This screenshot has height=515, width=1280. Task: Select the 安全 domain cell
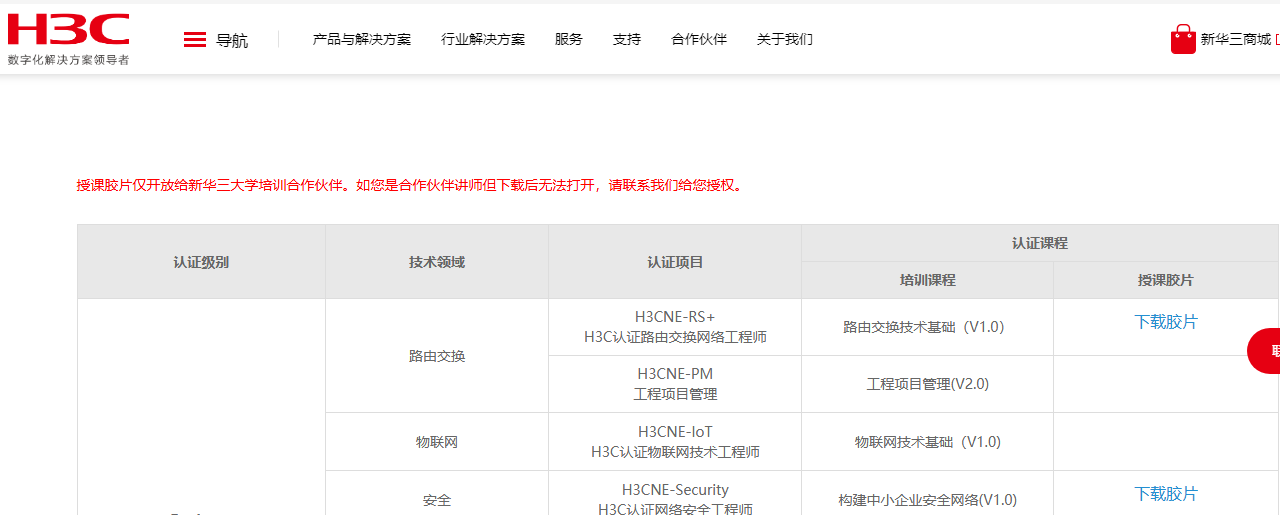pos(437,493)
